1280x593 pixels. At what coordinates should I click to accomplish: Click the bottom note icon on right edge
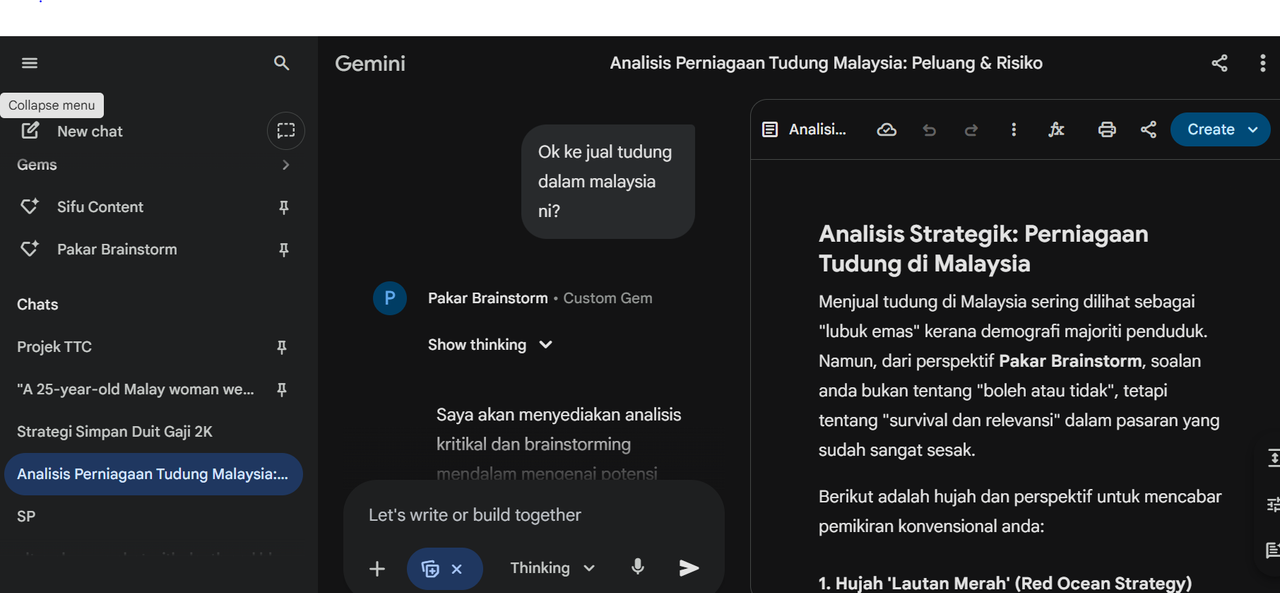pyautogui.click(x=1272, y=550)
